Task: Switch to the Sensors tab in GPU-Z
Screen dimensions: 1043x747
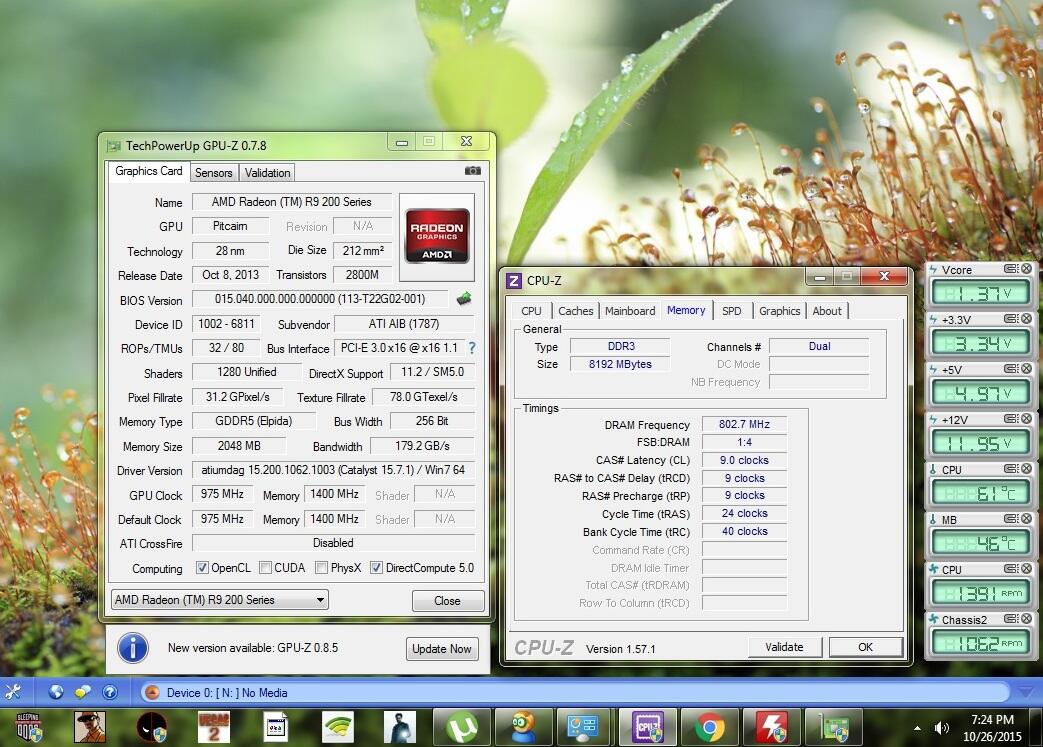Action: [x=214, y=173]
